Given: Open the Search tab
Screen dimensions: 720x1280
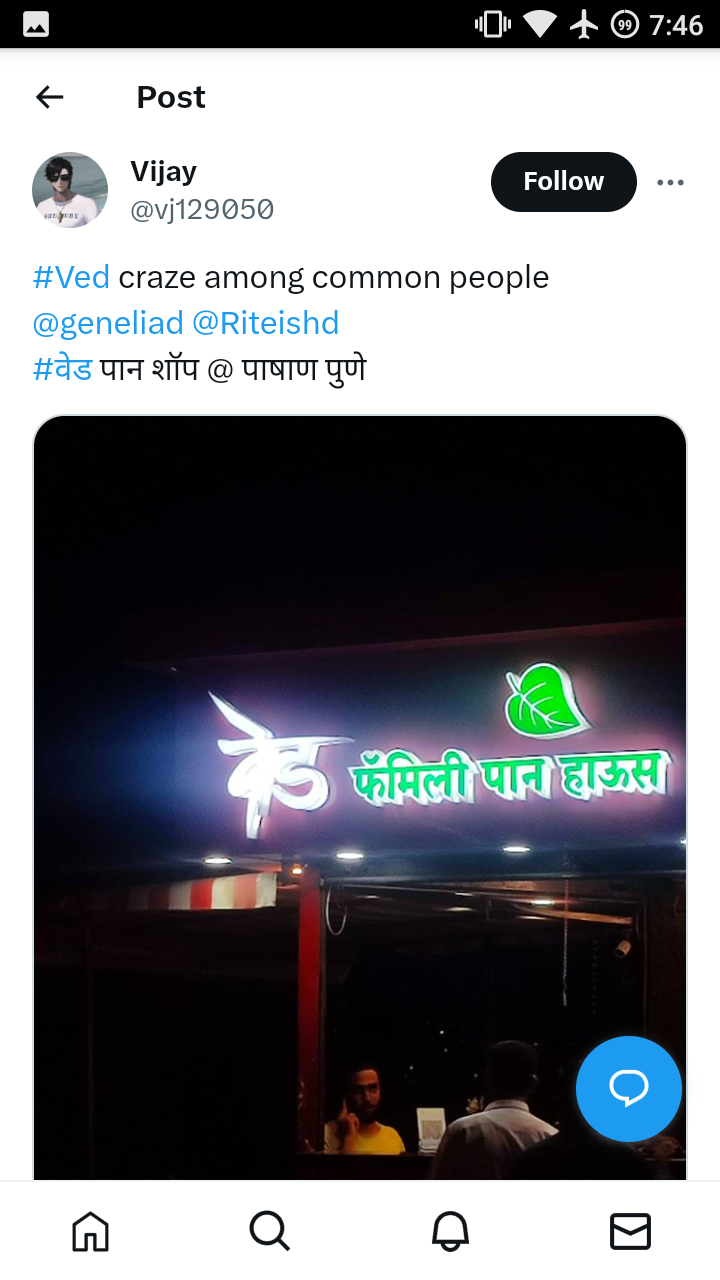Looking at the screenshot, I should (270, 1231).
